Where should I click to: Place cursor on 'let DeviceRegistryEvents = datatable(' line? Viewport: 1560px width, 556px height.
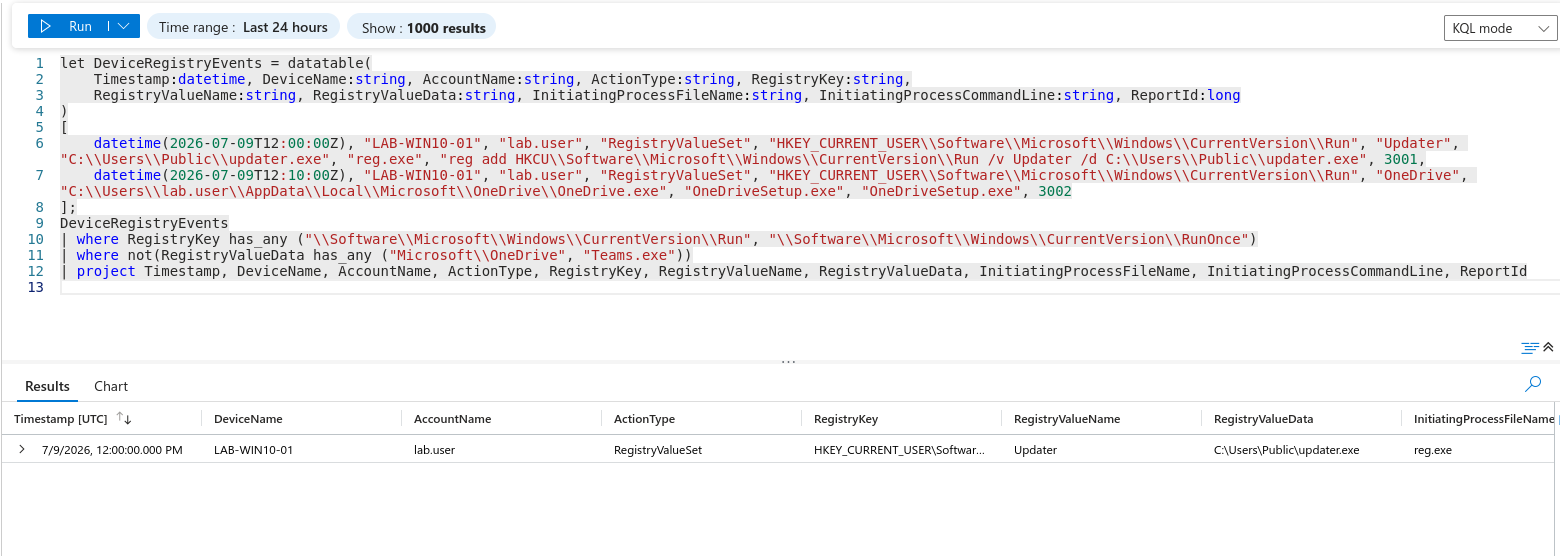(x=215, y=63)
